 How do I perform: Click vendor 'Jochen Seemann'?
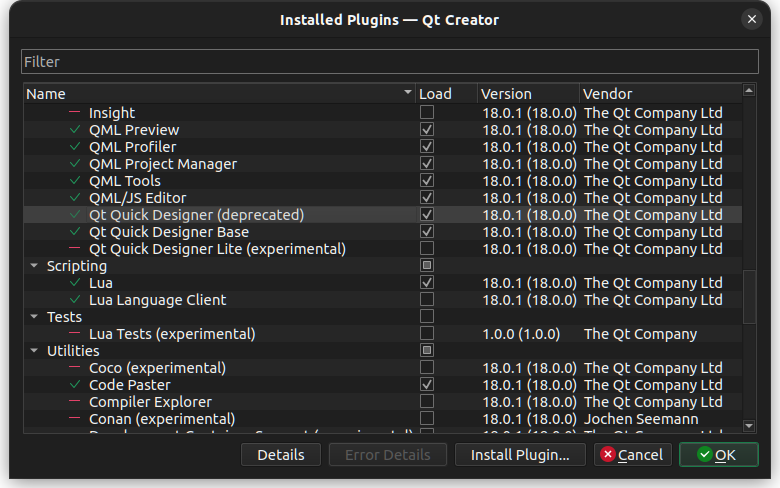[641, 419]
